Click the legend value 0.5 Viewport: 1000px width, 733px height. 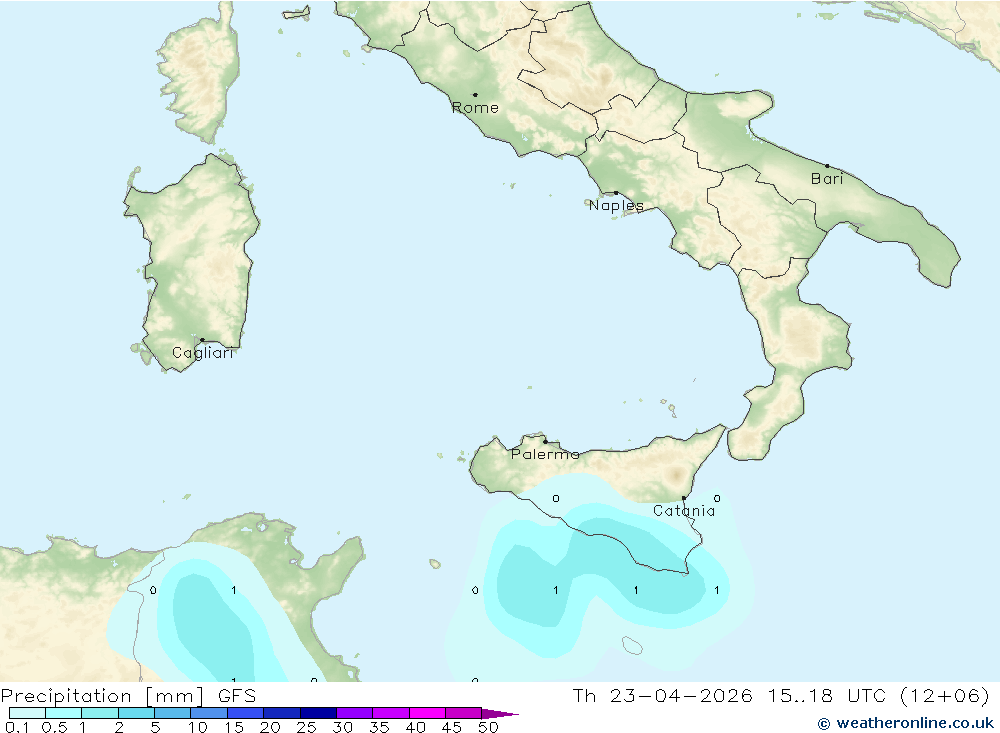click(54, 727)
